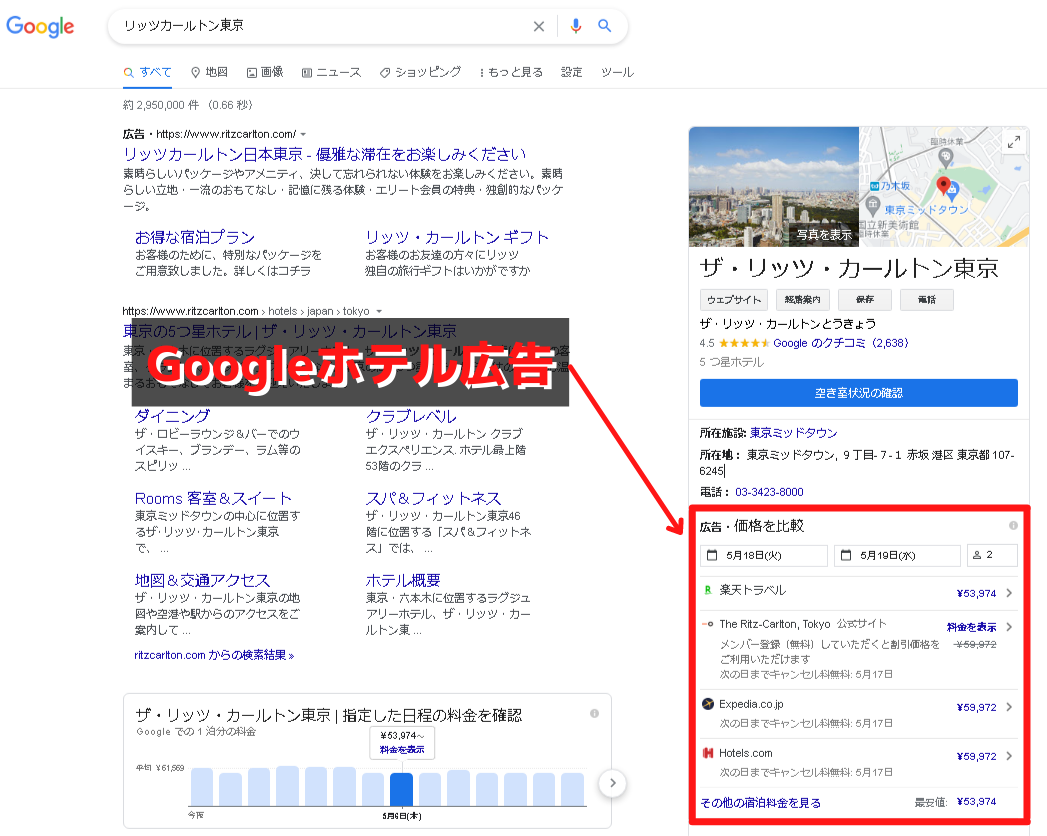The height and width of the screenshot is (836, 1047).
Task: Expand the Ritz-Carlton 公式サイト row chevron
Action: (1009, 627)
